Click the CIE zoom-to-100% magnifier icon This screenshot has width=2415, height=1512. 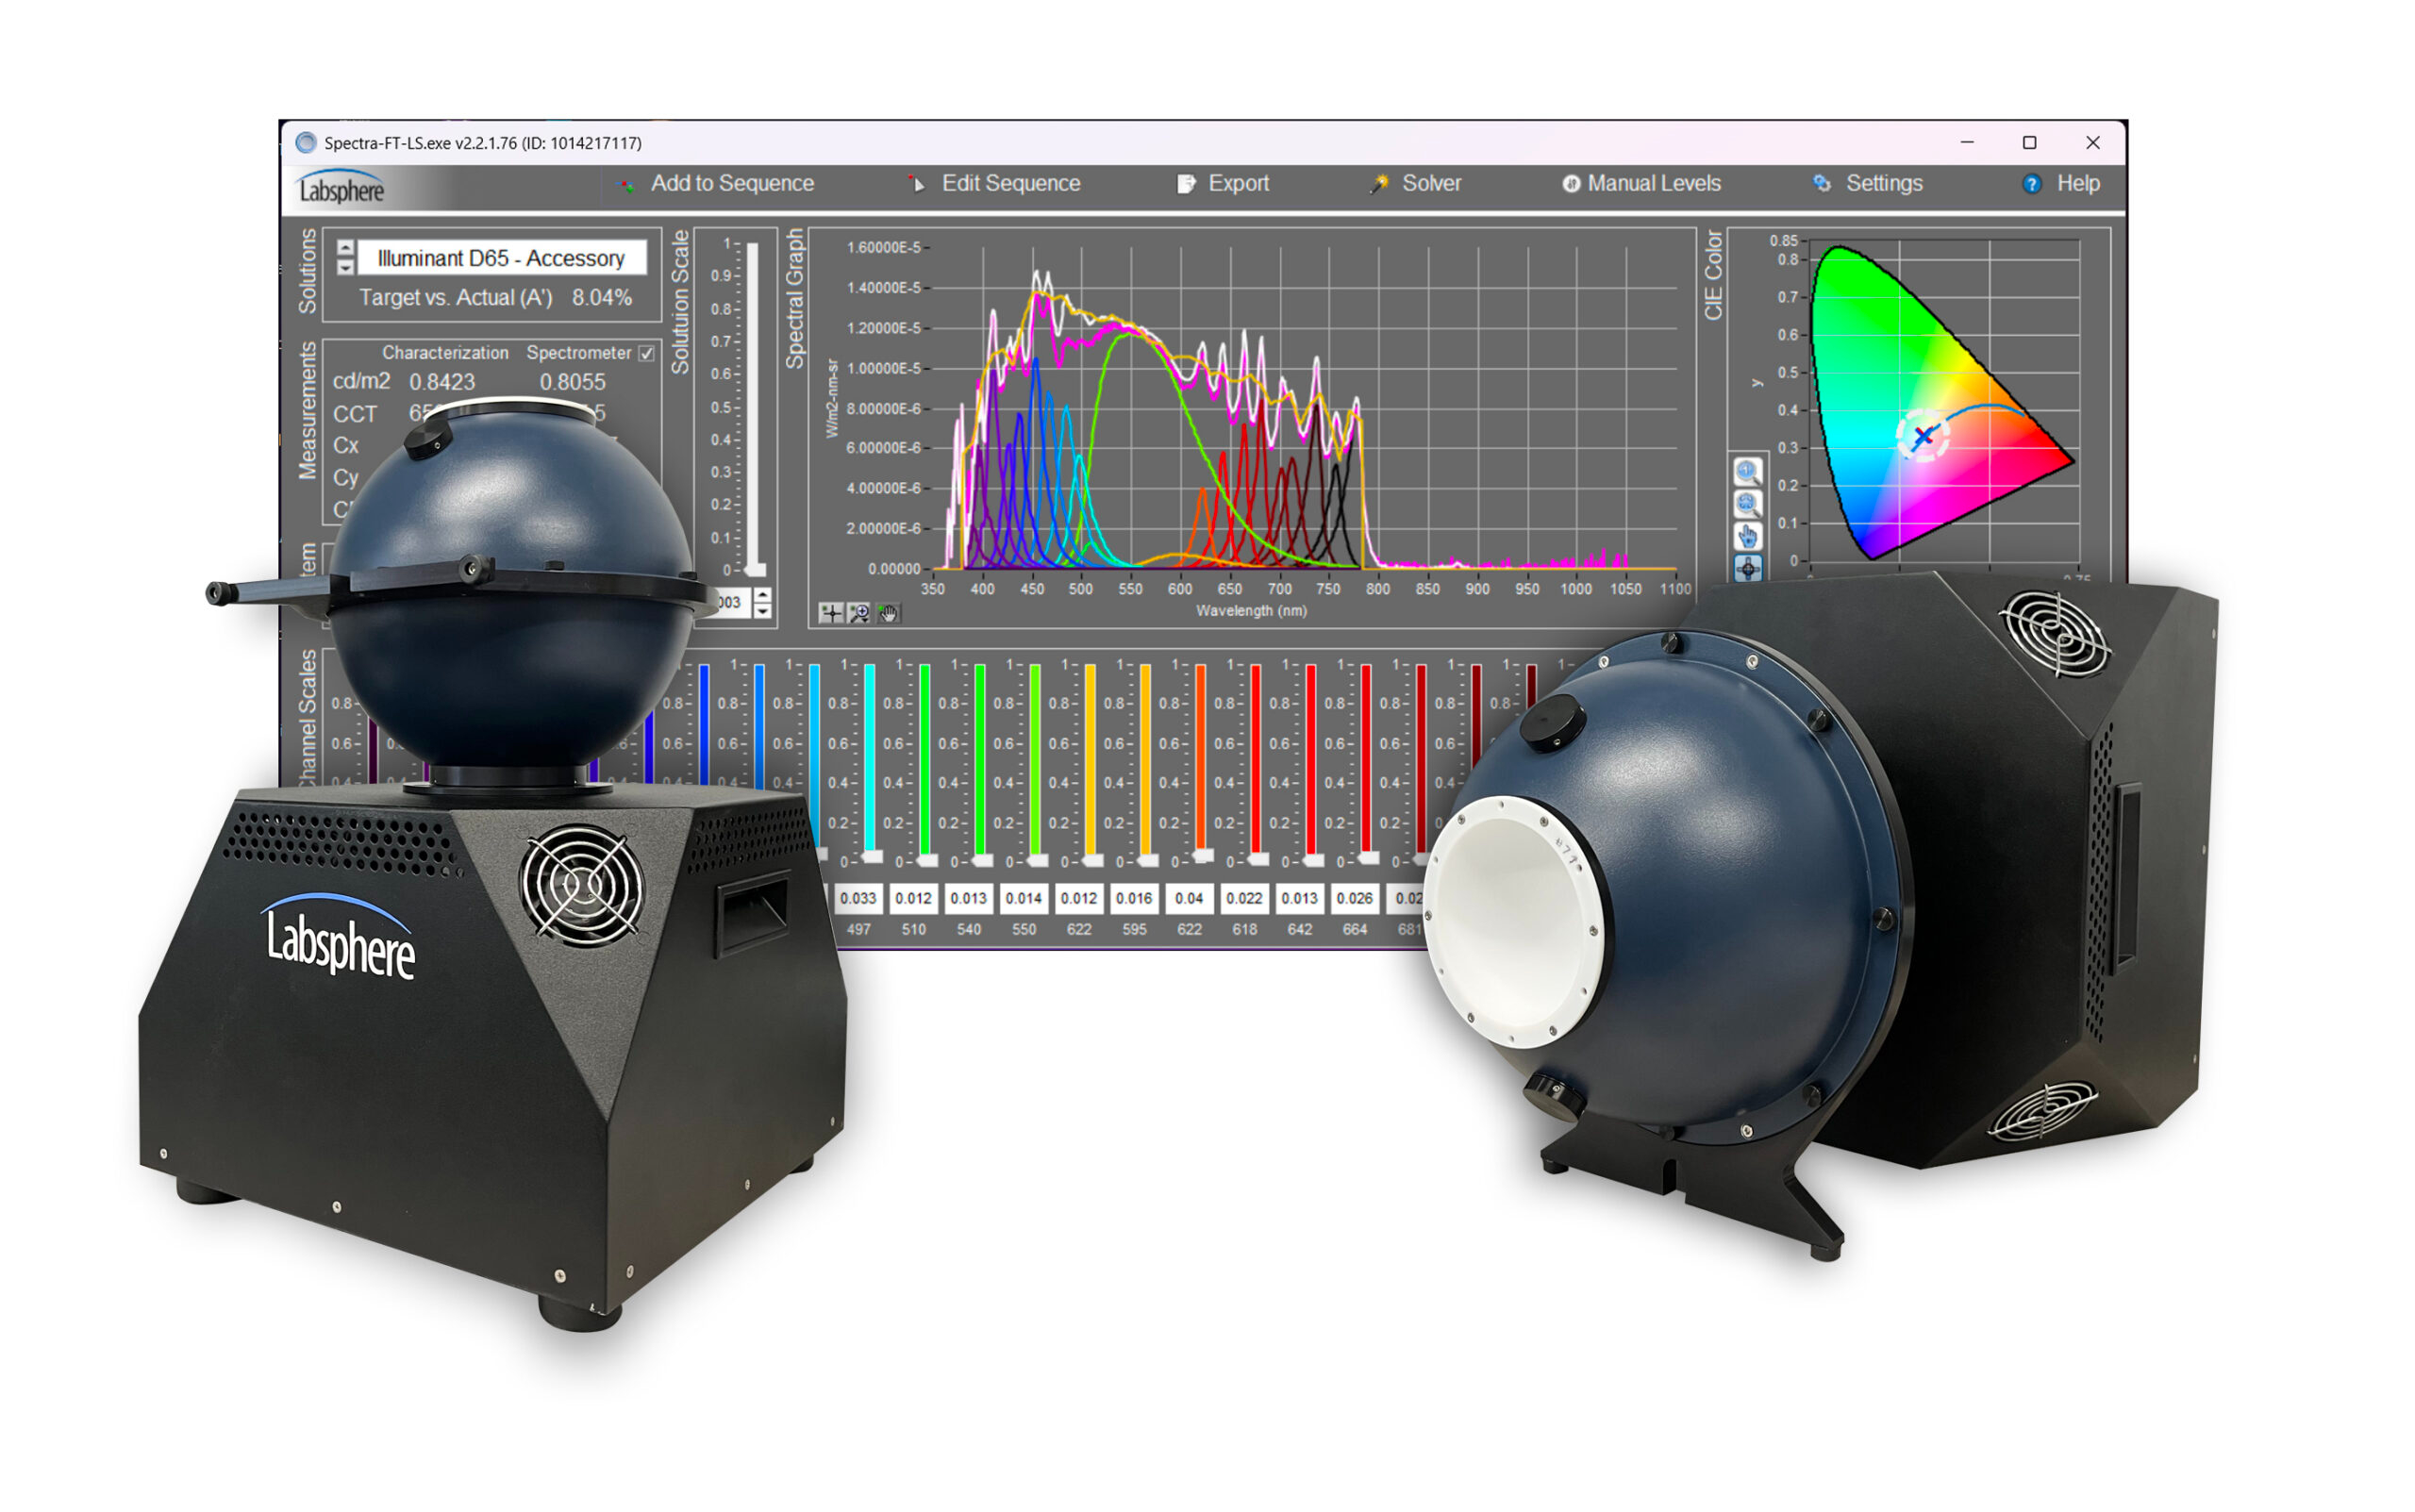point(1747,472)
